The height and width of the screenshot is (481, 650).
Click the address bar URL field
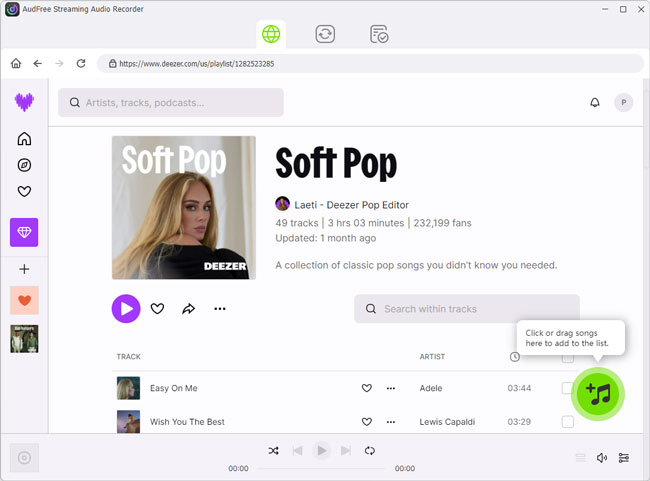[370, 63]
